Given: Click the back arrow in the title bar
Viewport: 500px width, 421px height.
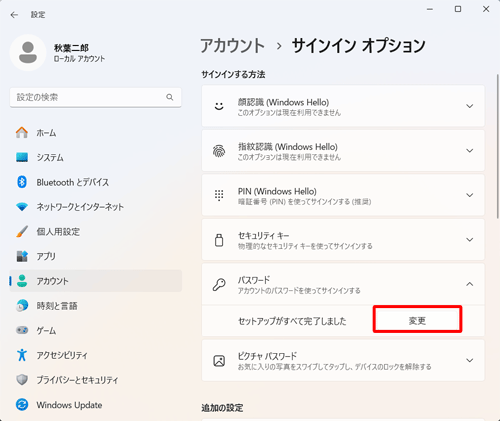Looking at the screenshot, I should point(14,15).
